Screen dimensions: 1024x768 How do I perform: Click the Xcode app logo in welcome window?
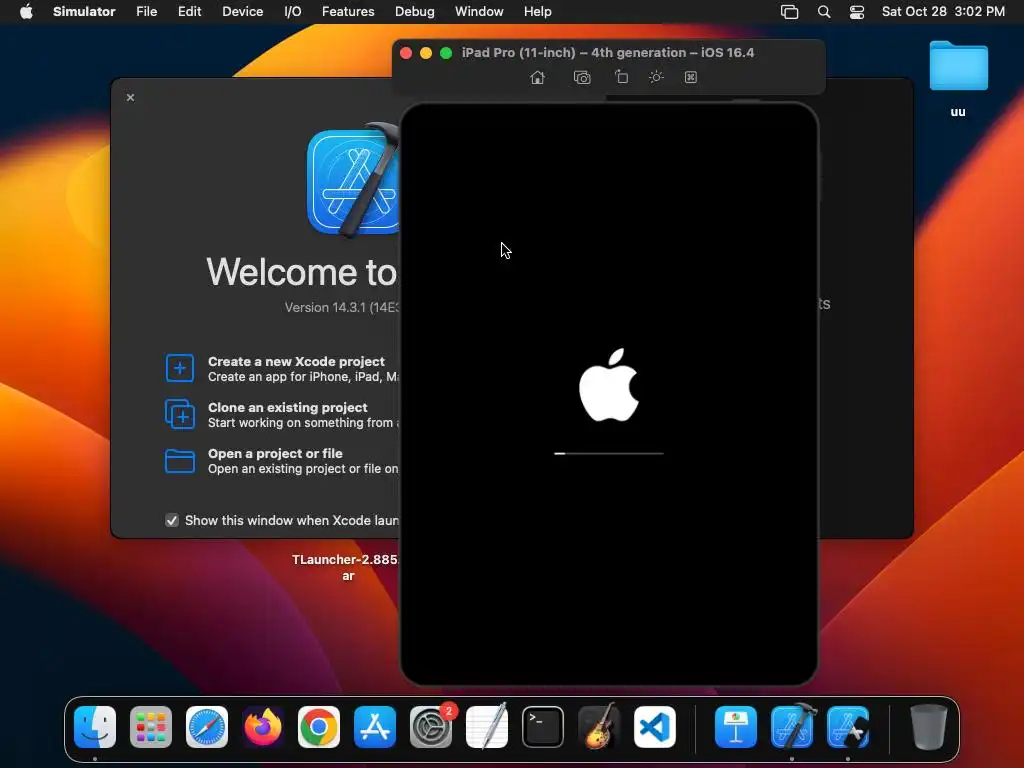click(354, 180)
